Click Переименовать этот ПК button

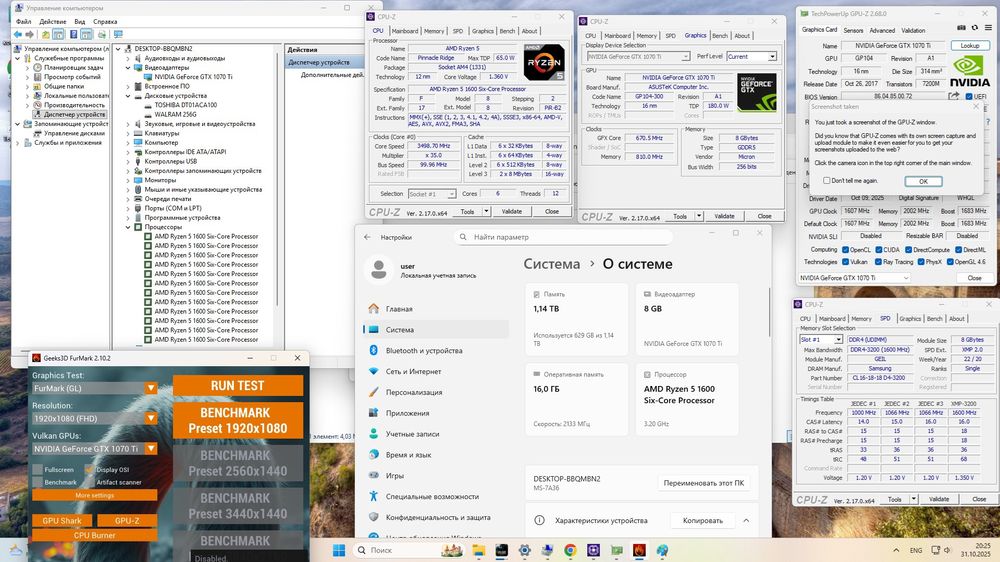coord(703,483)
